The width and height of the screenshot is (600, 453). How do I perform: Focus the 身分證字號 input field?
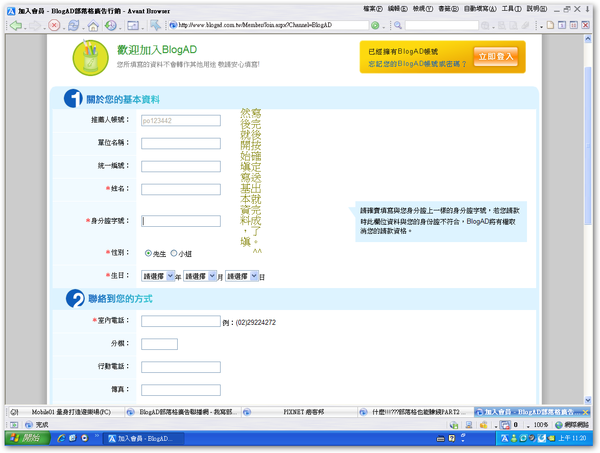[x=181, y=221]
